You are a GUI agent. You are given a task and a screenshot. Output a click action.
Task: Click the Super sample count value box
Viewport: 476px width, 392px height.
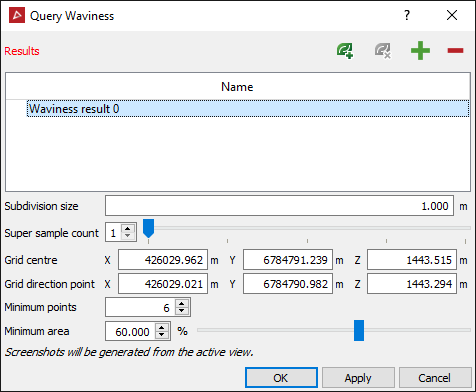click(113, 233)
